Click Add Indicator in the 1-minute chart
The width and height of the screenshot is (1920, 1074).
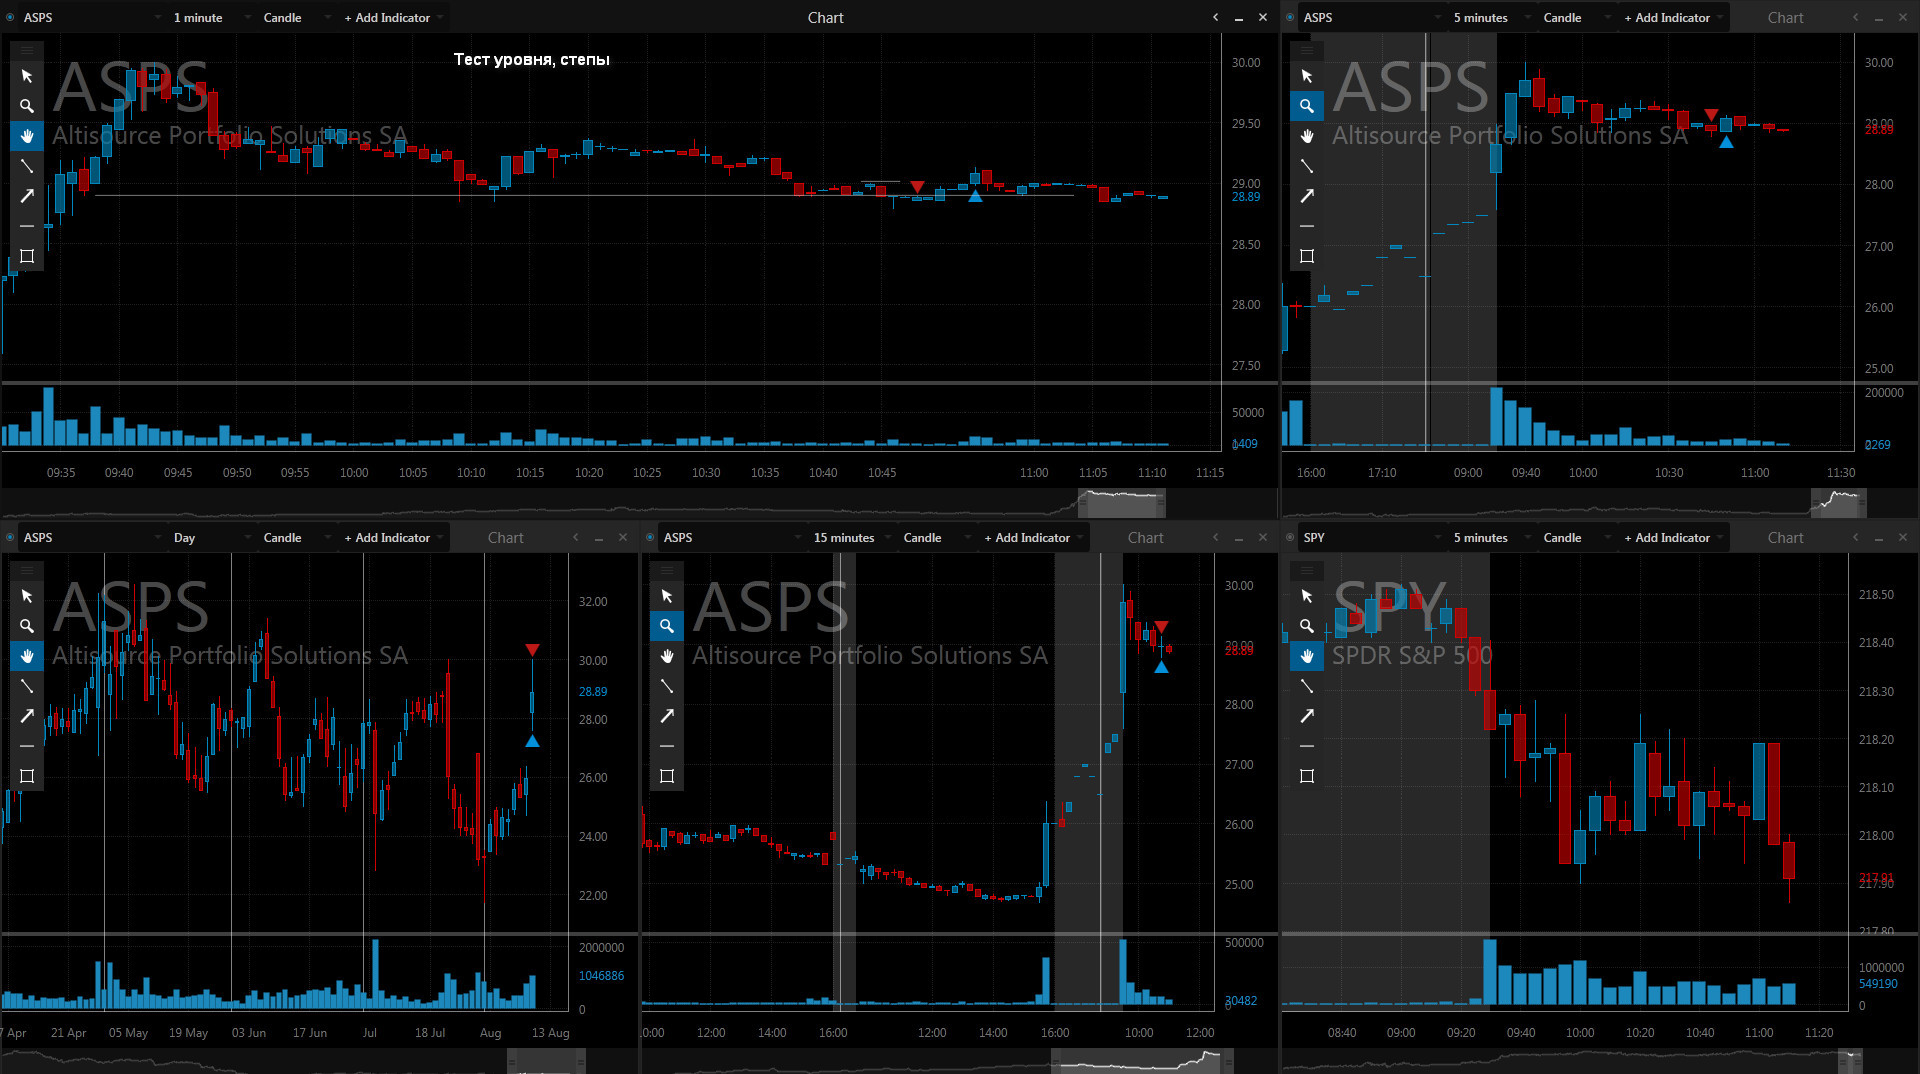pos(392,17)
